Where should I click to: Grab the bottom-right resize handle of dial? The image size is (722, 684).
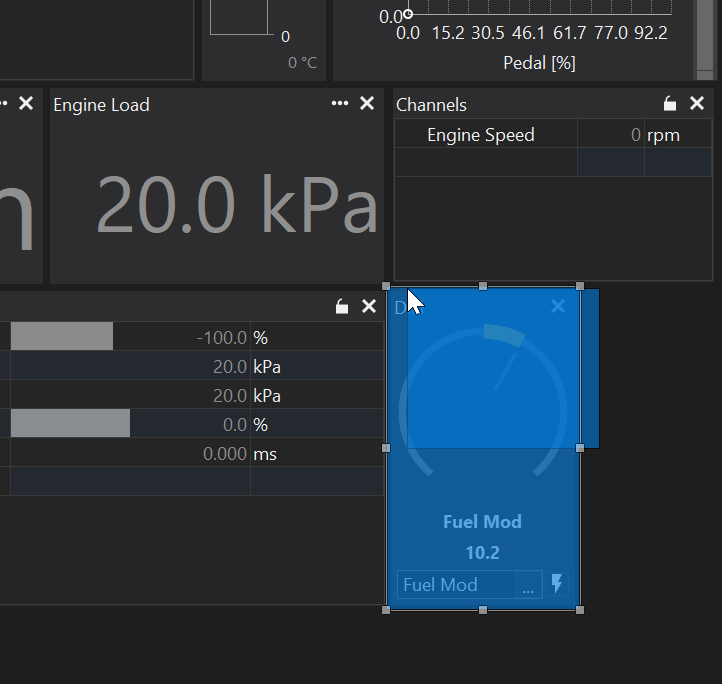pos(580,609)
